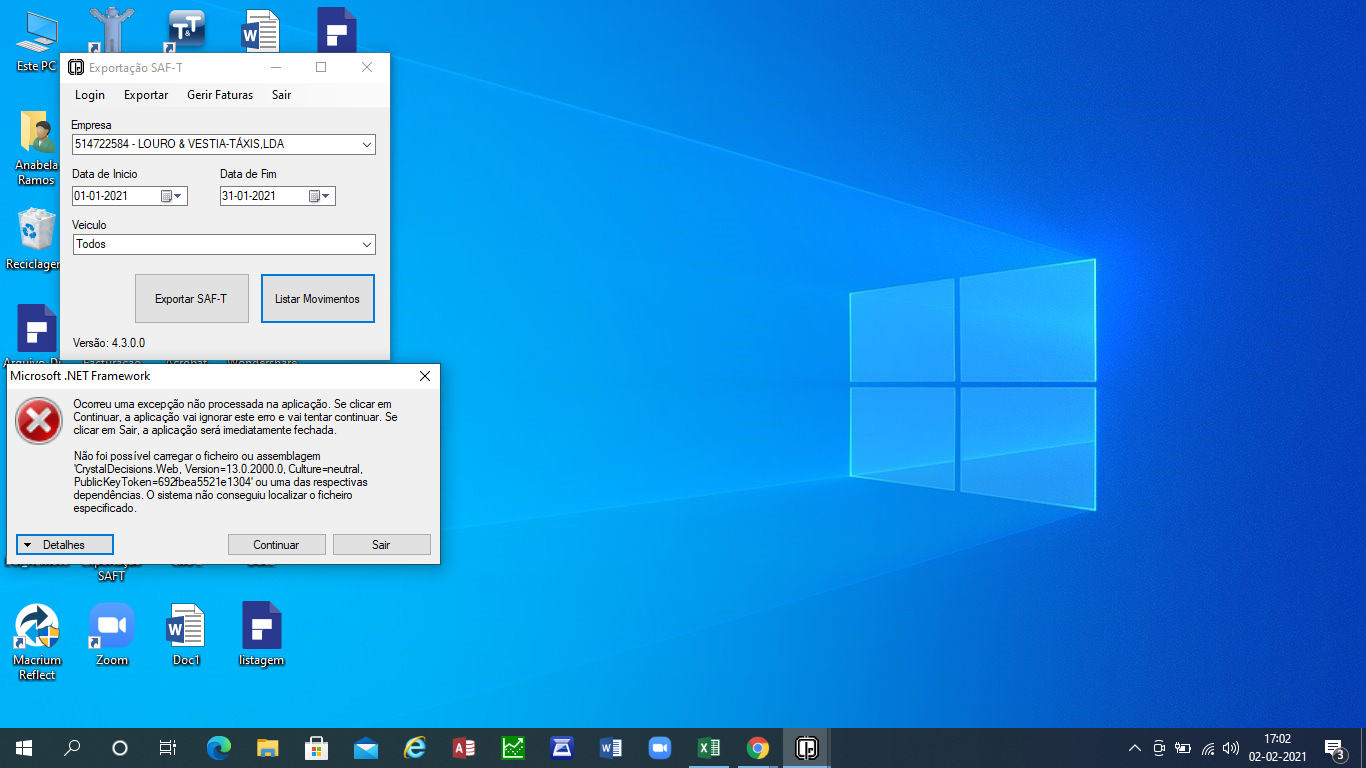The height and width of the screenshot is (768, 1366).
Task: Open the Macrium Reflect desktop icon
Action: click(x=37, y=627)
